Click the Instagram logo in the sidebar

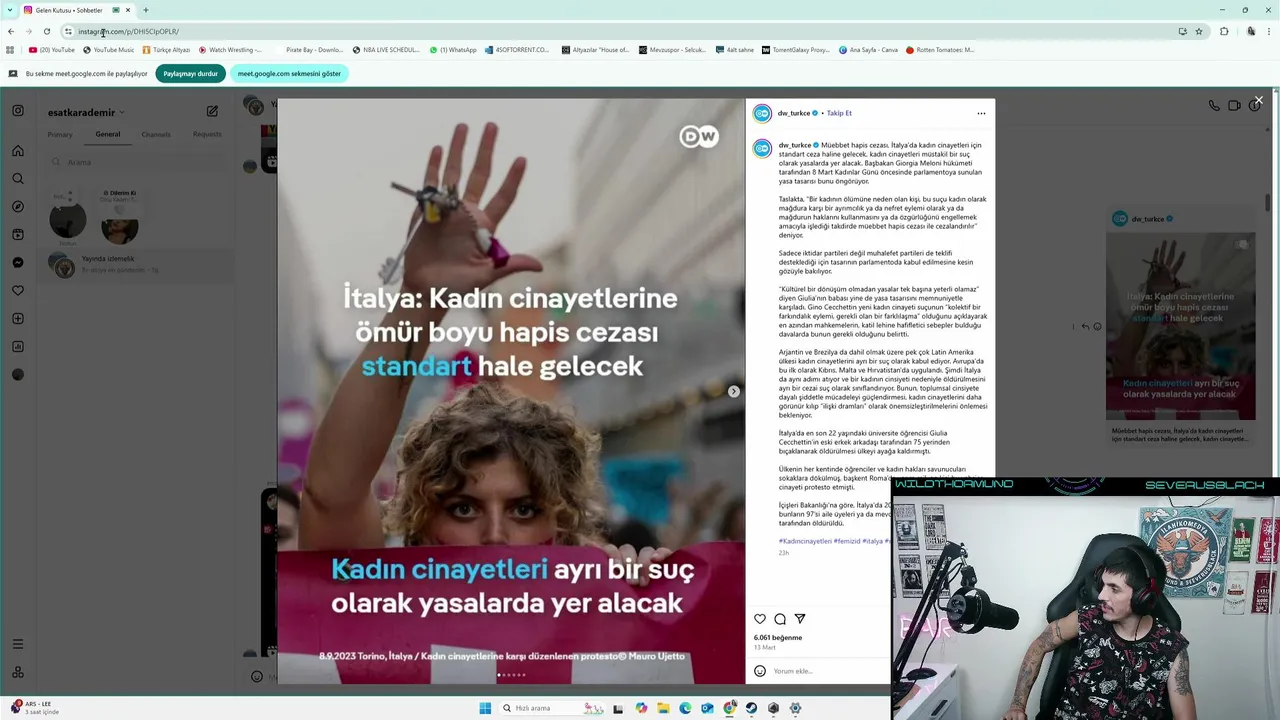point(18,111)
